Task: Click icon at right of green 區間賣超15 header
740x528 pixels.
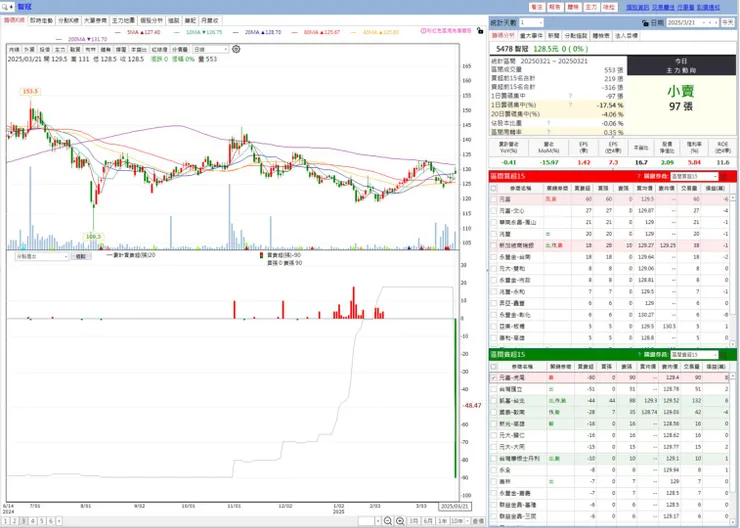Action: tap(723, 354)
